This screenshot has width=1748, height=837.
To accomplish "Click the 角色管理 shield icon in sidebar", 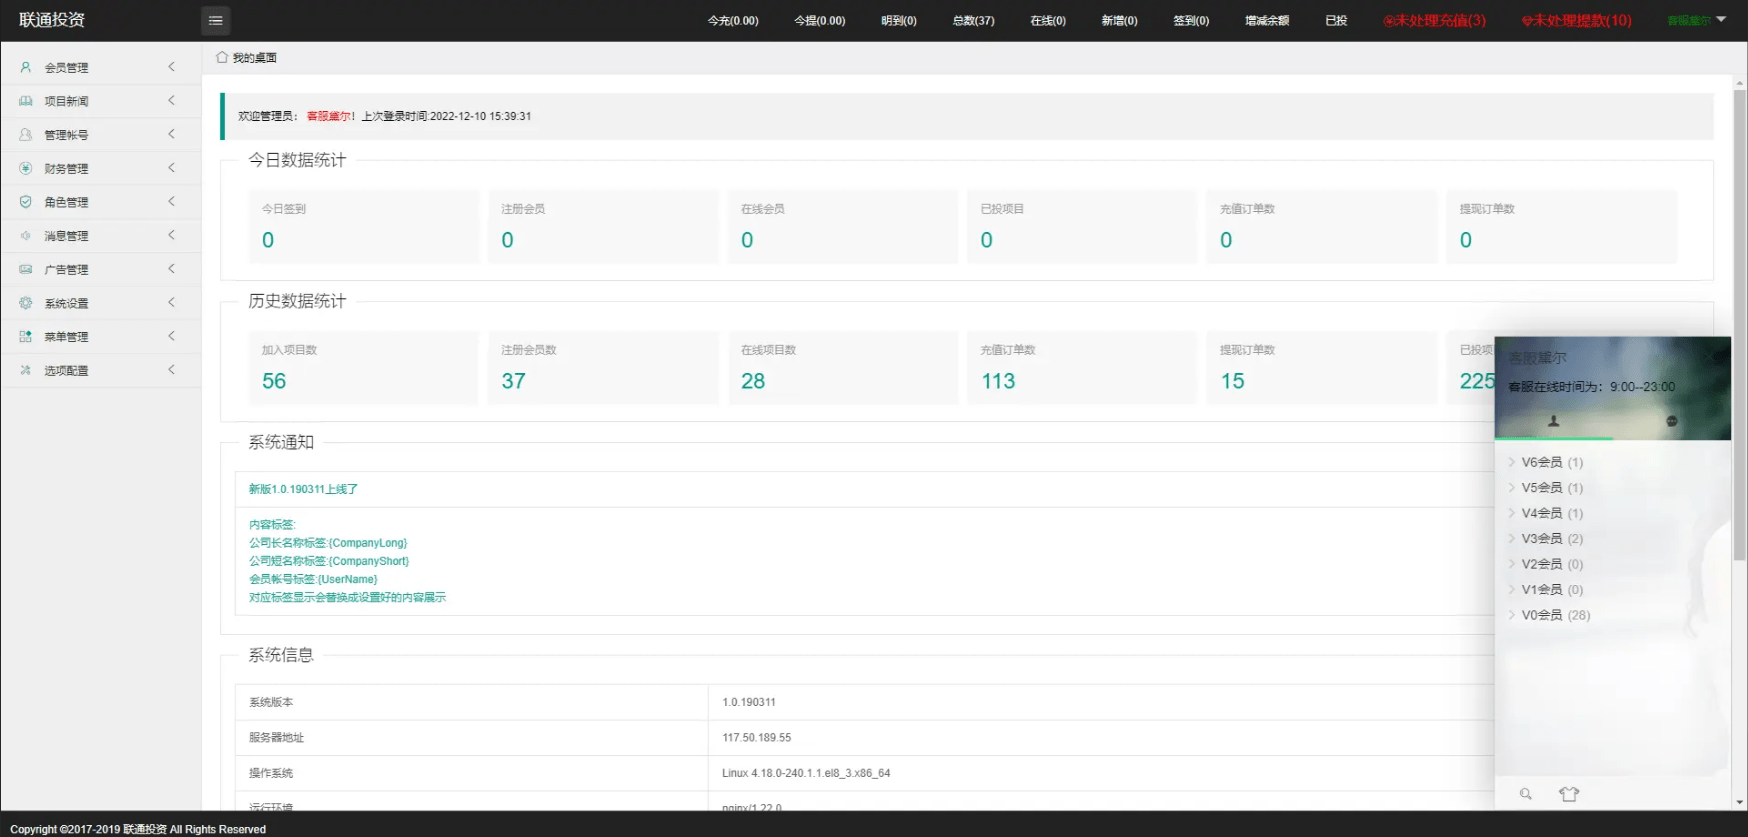I will (x=26, y=201).
